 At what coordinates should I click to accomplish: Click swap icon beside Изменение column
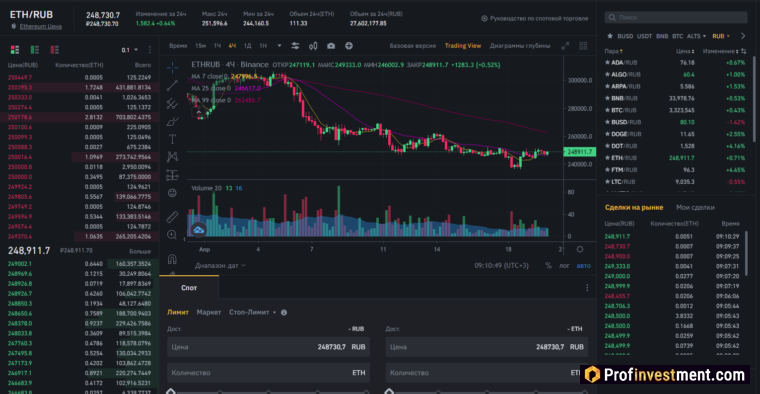(744, 51)
